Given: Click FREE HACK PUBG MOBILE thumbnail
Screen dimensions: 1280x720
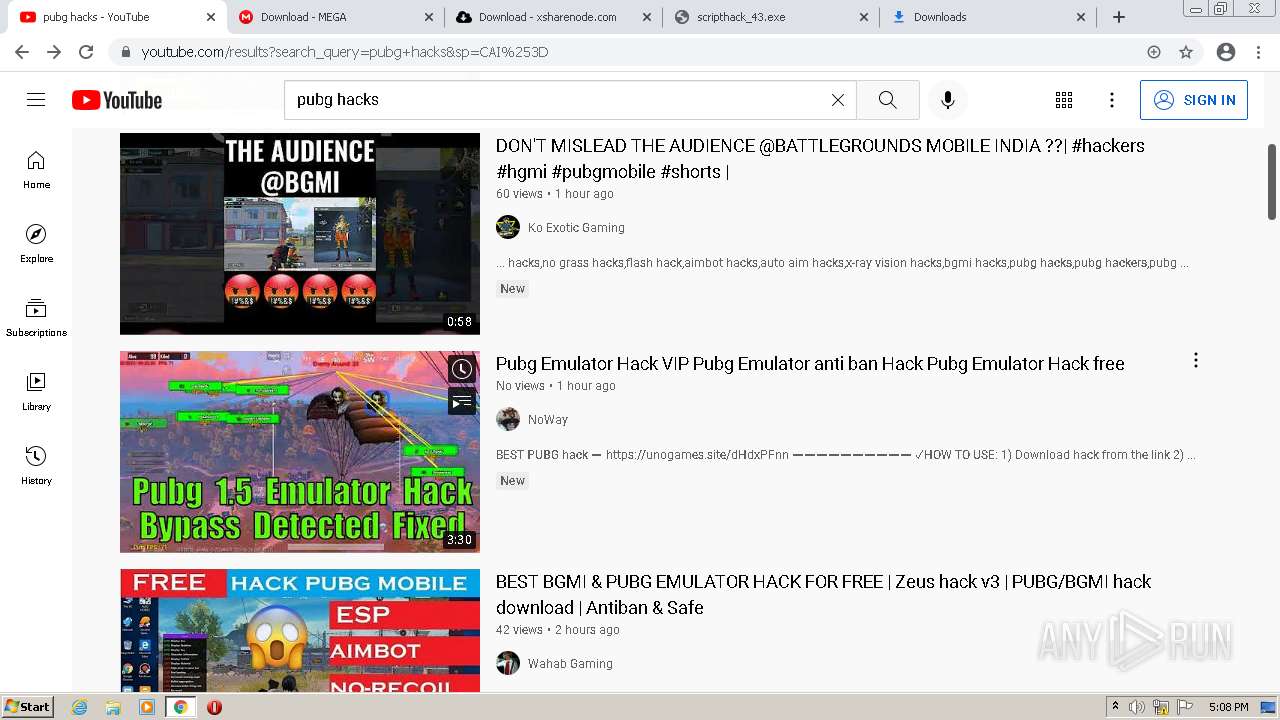Looking at the screenshot, I should coord(300,631).
